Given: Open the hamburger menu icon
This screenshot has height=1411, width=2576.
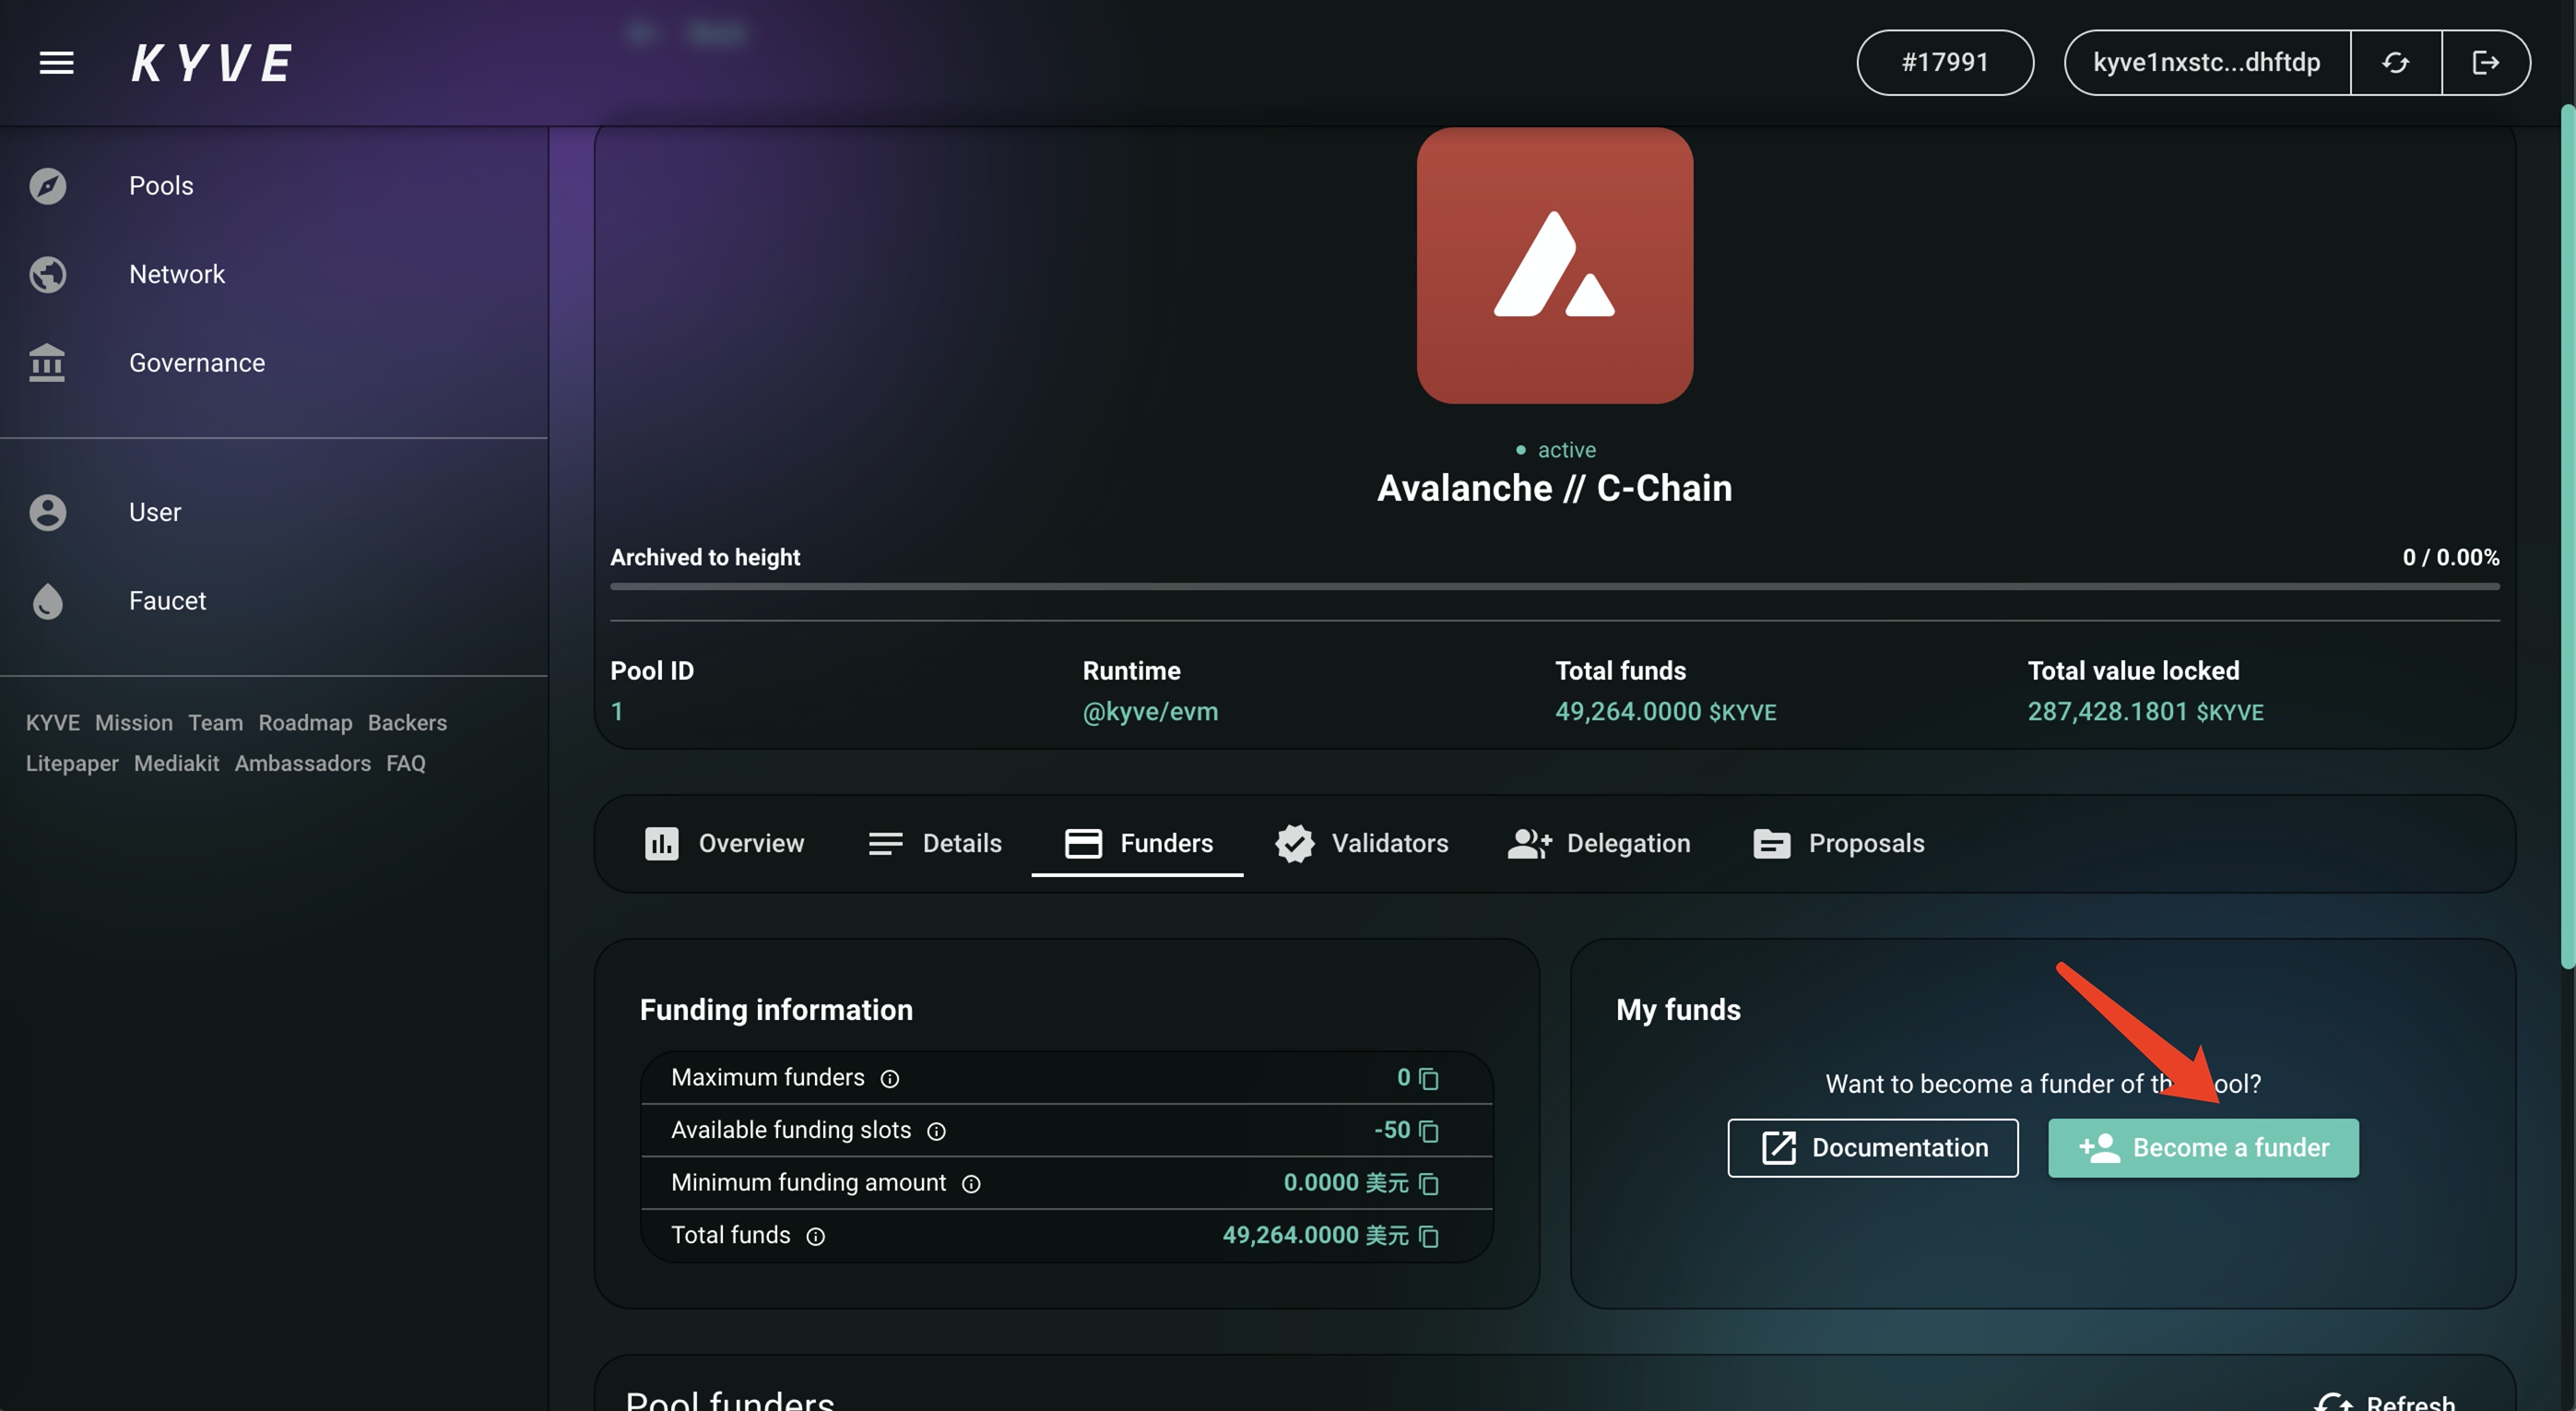Looking at the screenshot, I should click(56, 63).
